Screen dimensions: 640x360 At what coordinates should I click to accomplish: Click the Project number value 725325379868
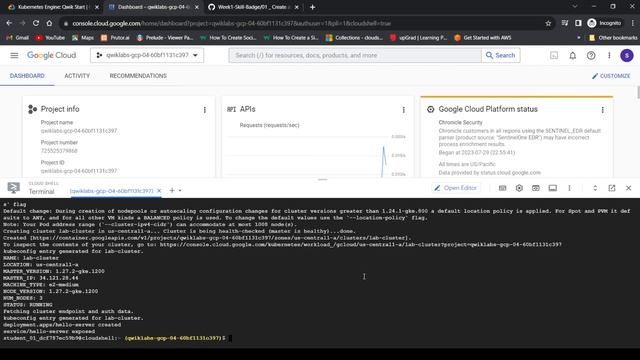pyautogui.click(x=59, y=151)
